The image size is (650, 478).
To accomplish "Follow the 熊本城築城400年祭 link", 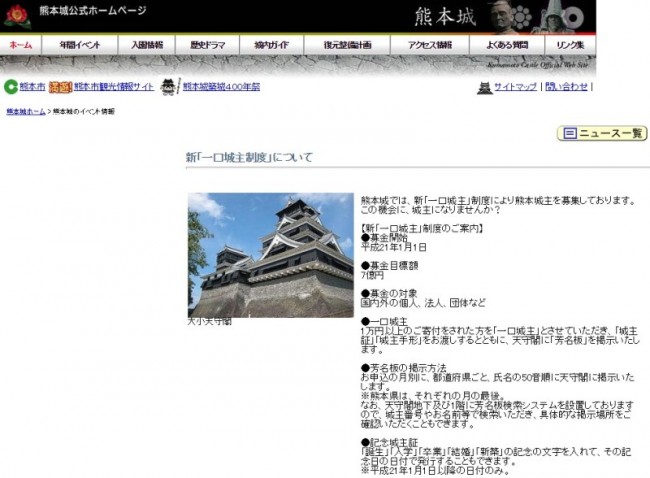I will coord(221,87).
